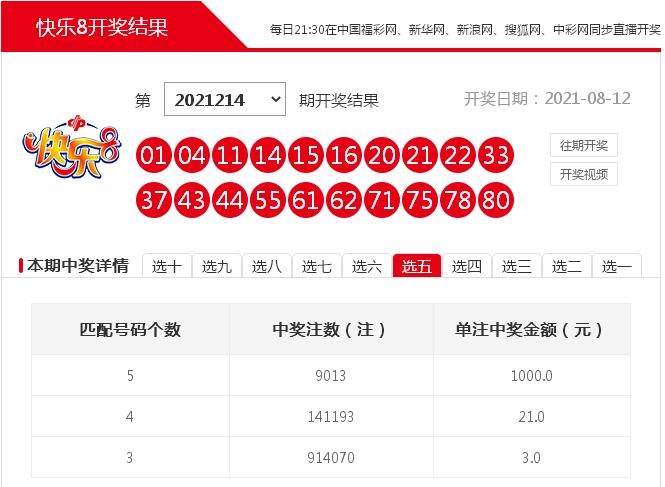Open the 2021214 issue number dropdown
The image size is (665, 487).
pos(225,100)
